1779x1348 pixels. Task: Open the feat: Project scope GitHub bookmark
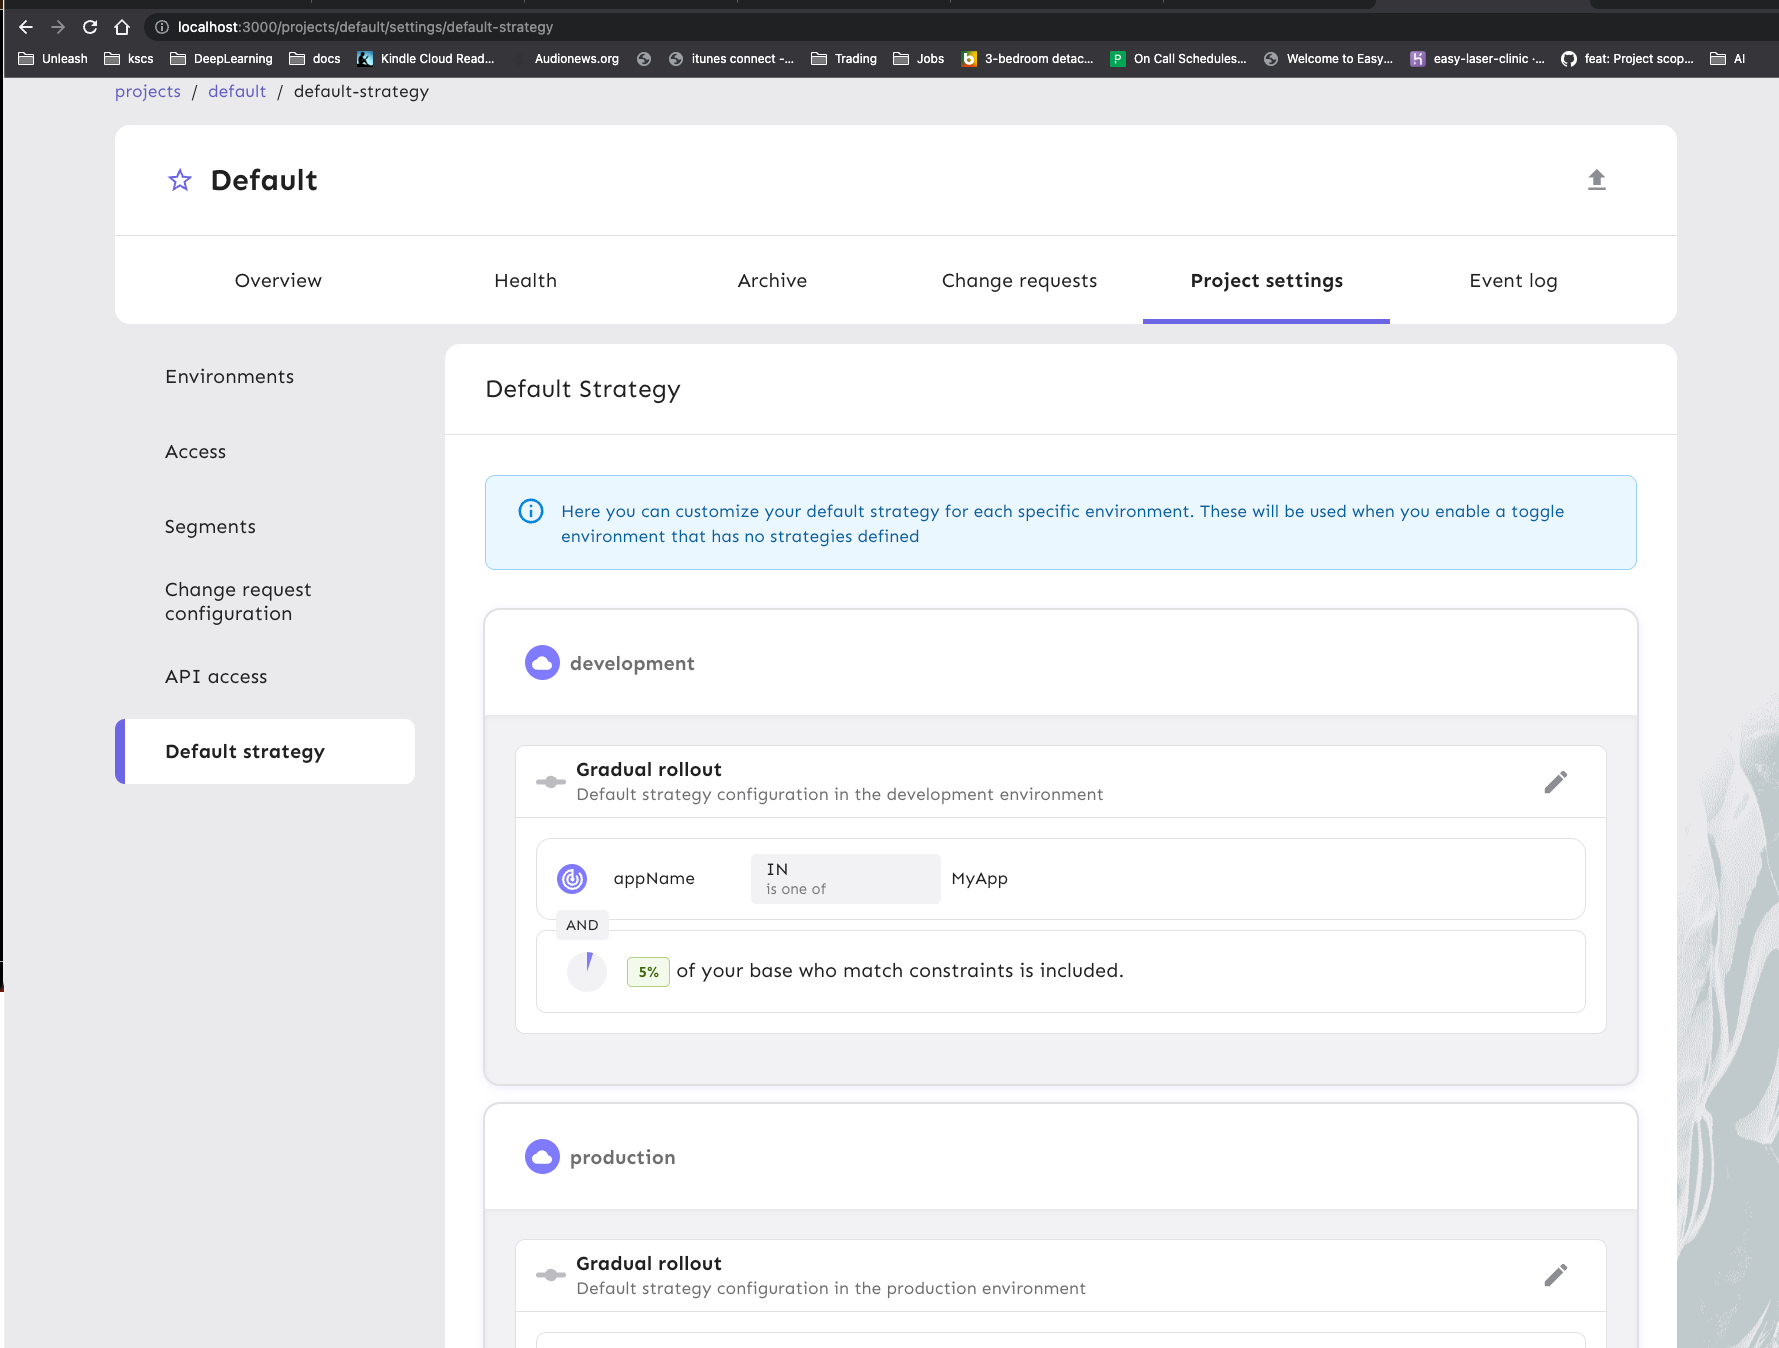(1628, 59)
